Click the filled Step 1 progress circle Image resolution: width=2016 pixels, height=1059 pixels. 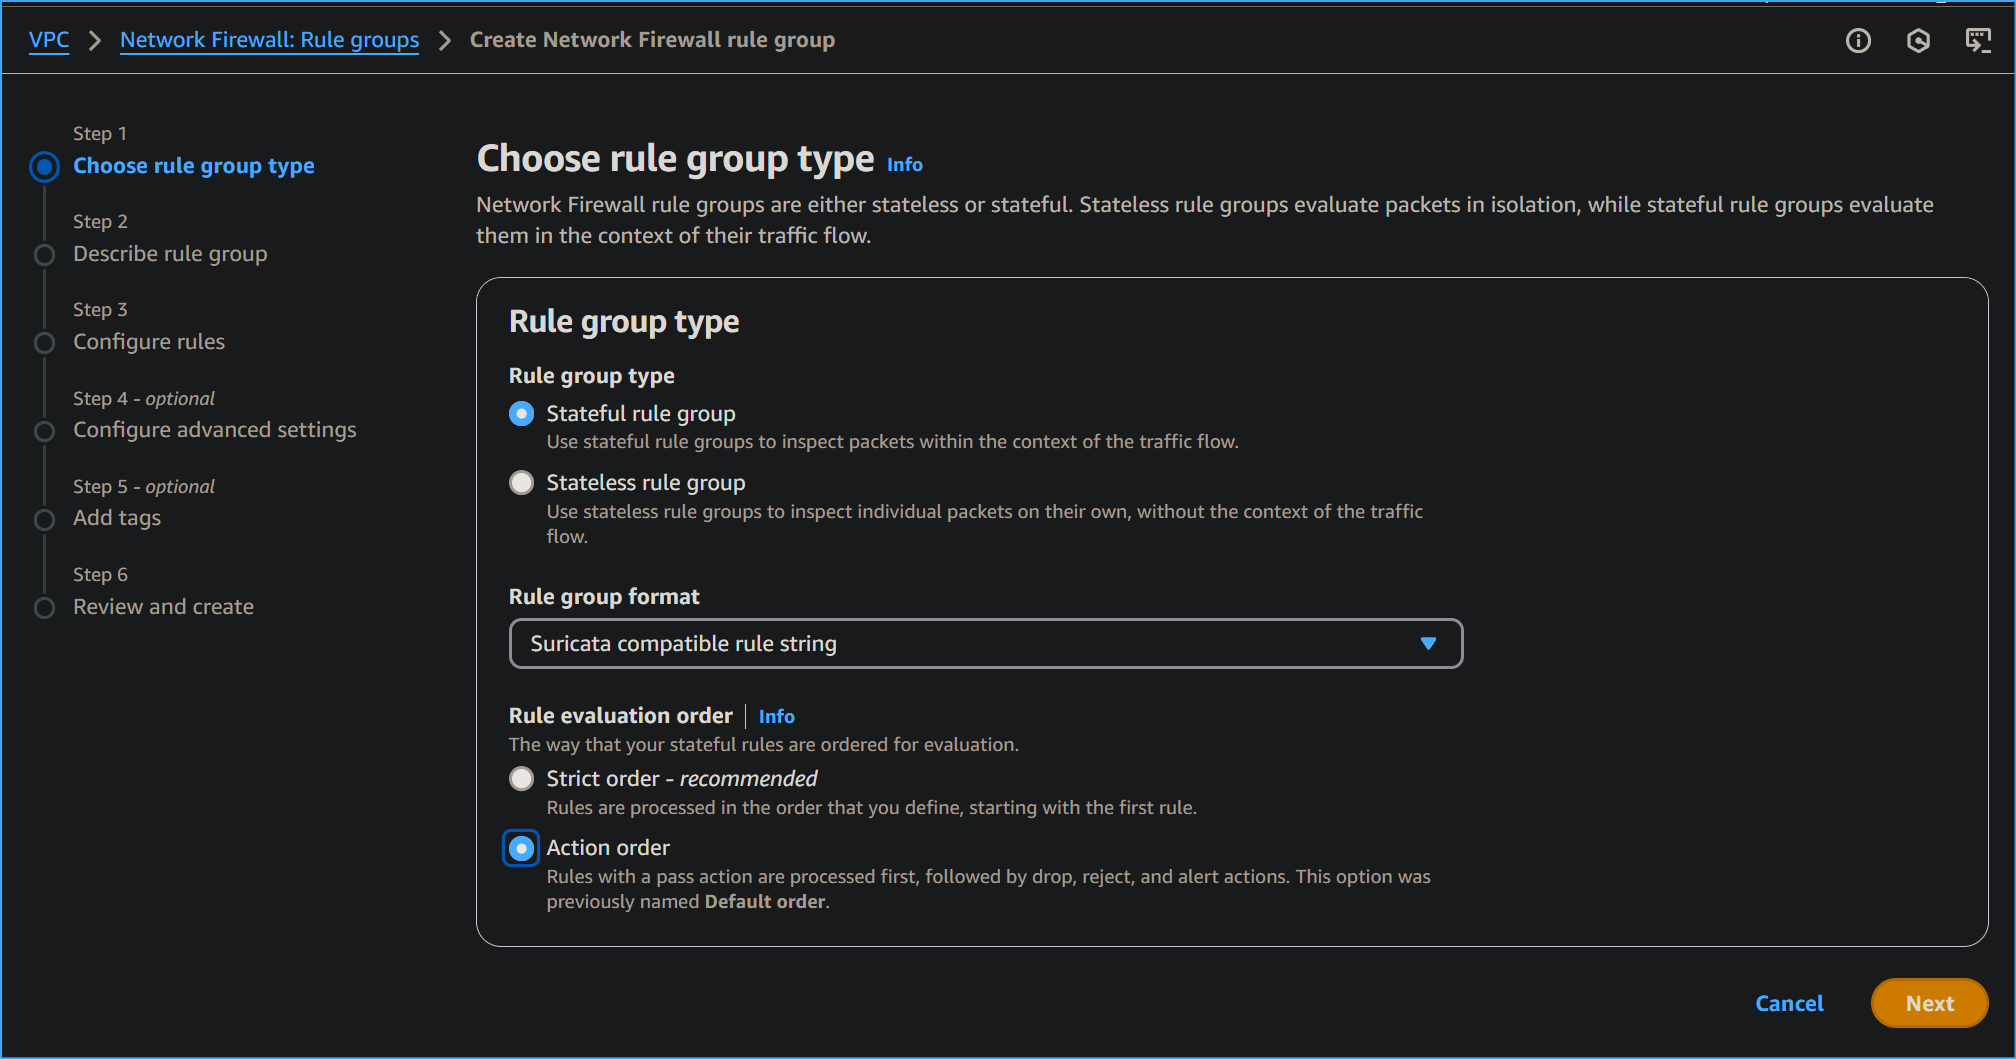coord(44,167)
